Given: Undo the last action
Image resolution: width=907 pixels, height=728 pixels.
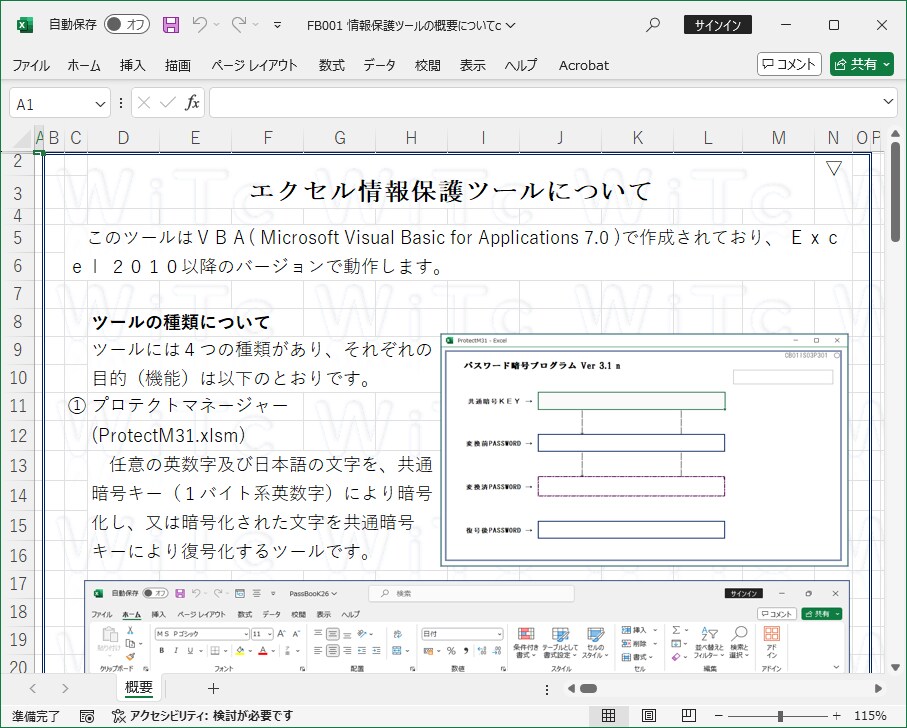Looking at the screenshot, I should point(200,24).
